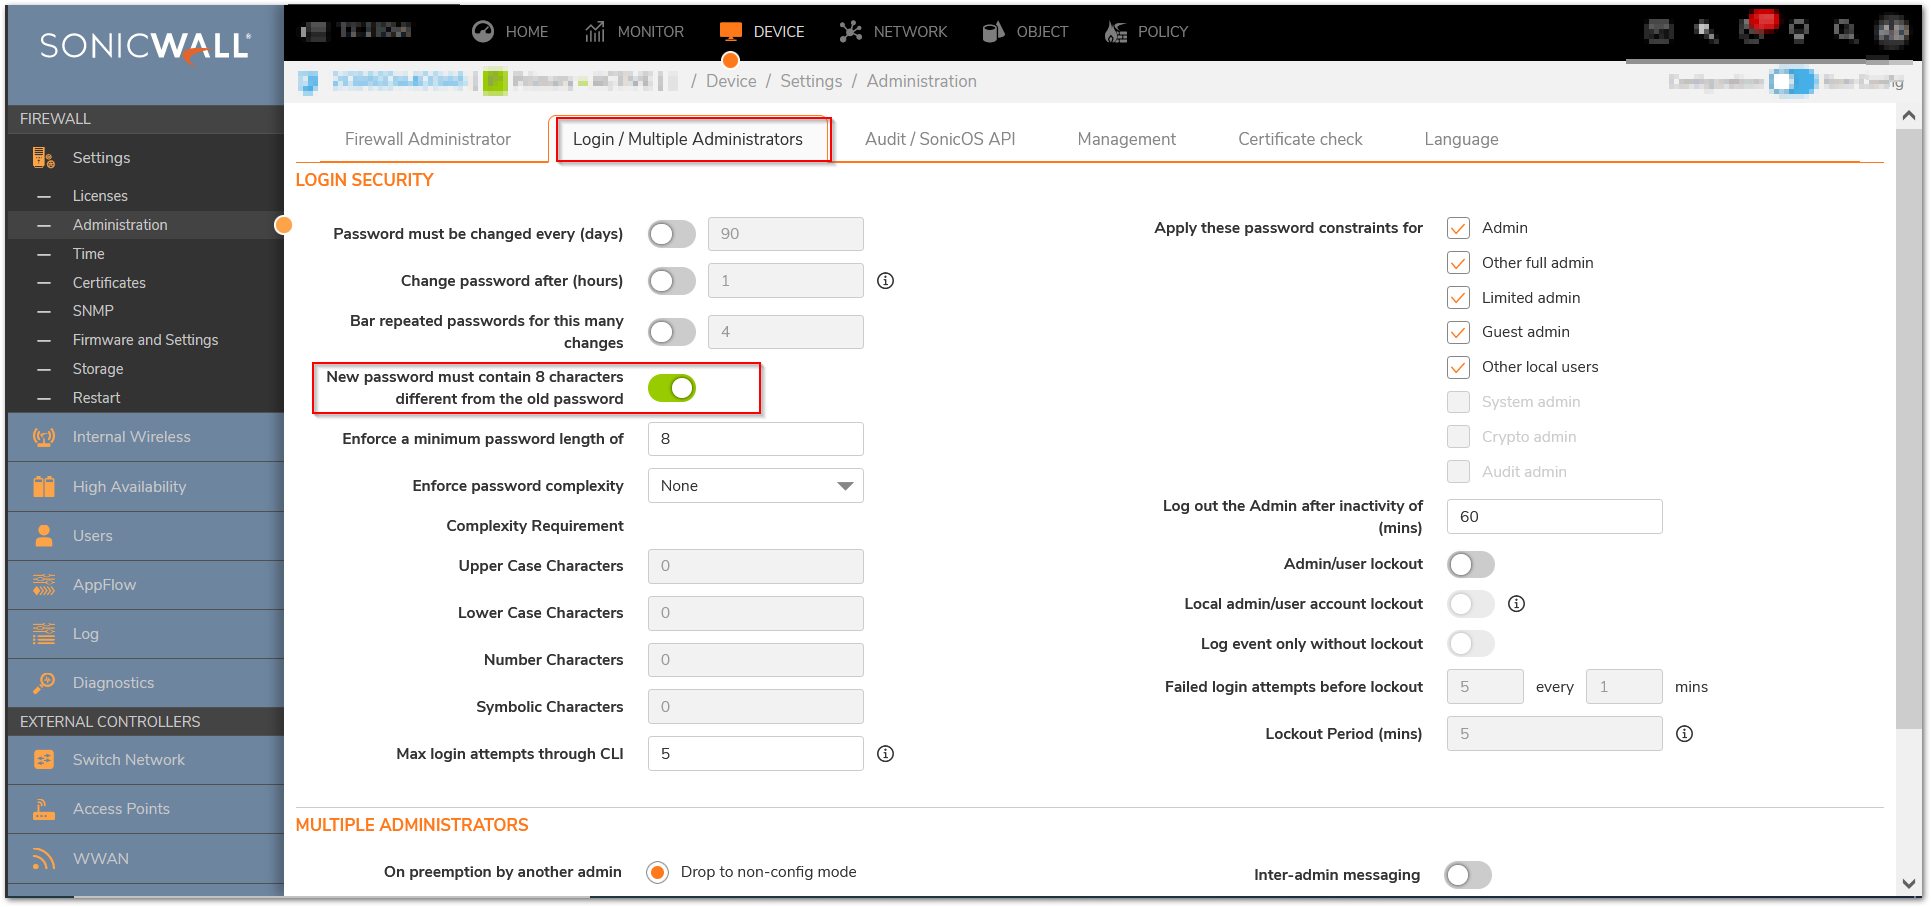Image resolution: width=1931 pixels, height=907 pixels.
Task: Disable New password 8 characters different toggle
Action: click(672, 388)
